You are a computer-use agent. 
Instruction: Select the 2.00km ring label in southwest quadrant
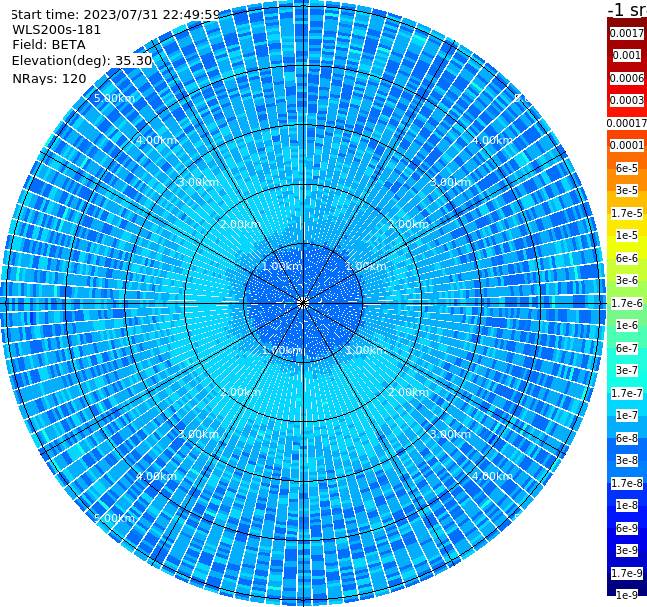point(241,392)
